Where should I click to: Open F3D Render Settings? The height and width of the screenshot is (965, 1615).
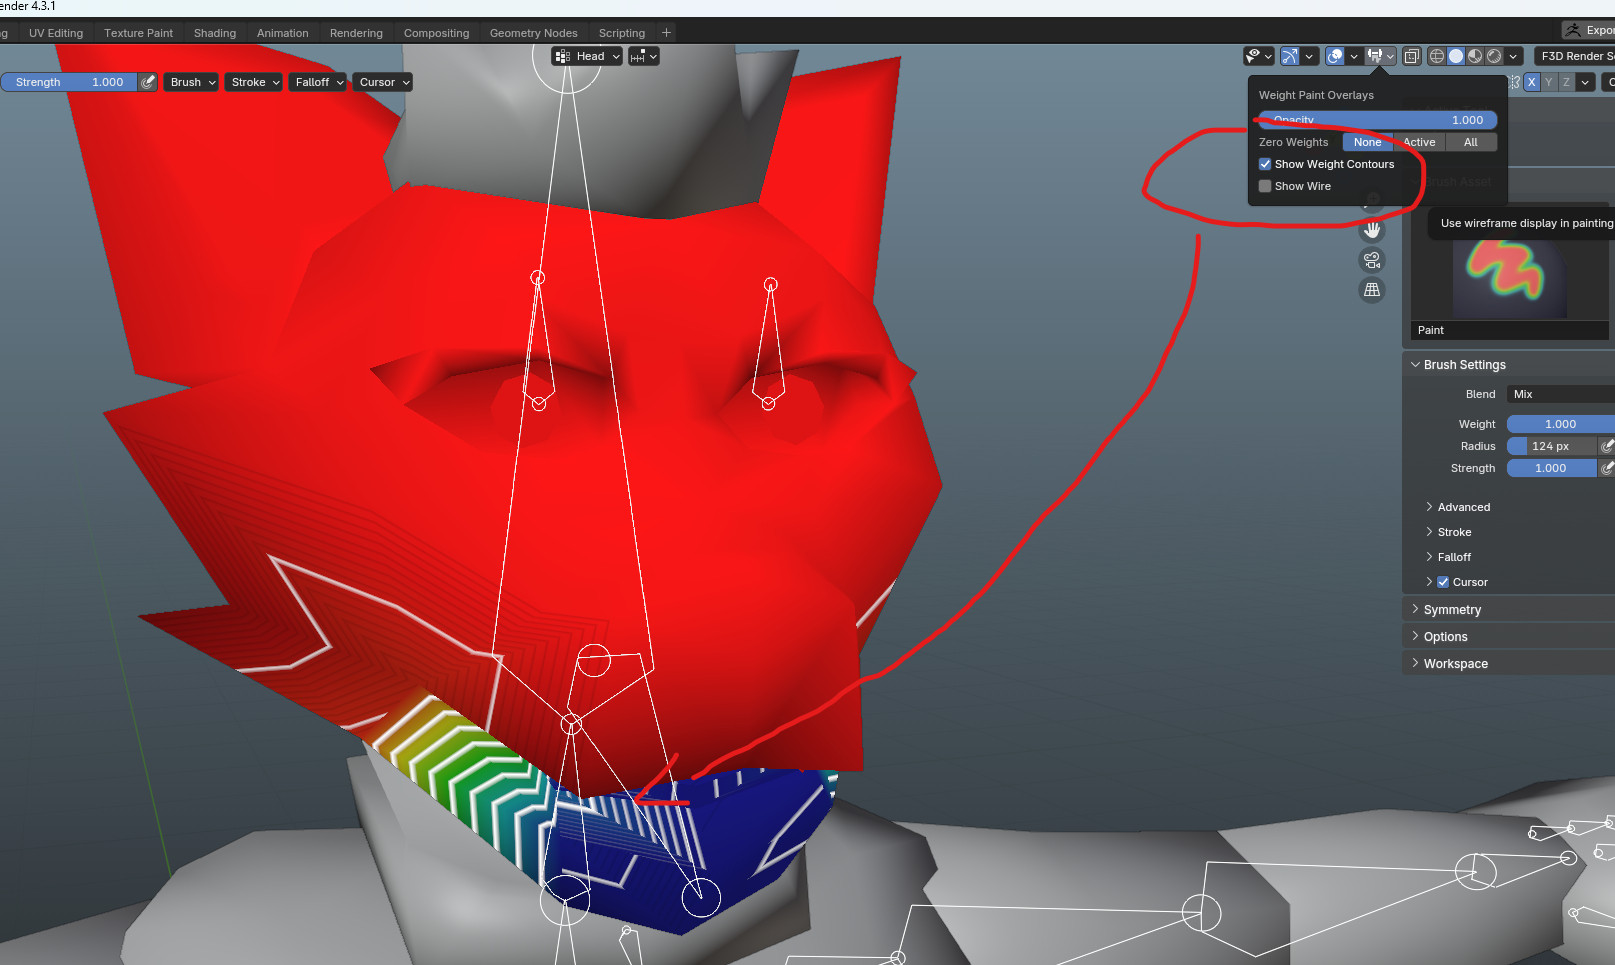tap(1574, 56)
